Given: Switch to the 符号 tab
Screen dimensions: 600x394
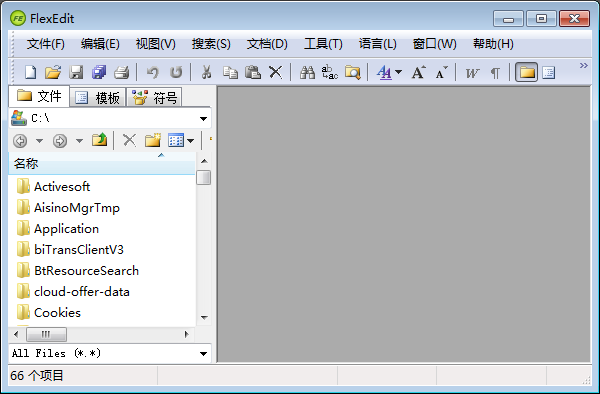Looking at the screenshot, I should (x=154, y=98).
